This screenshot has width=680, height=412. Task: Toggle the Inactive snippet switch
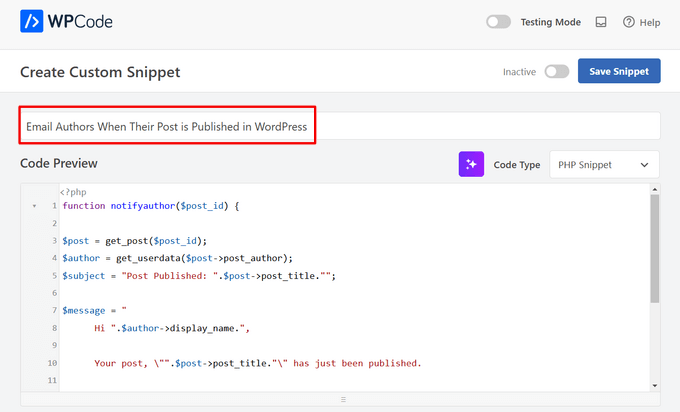(x=557, y=72)
